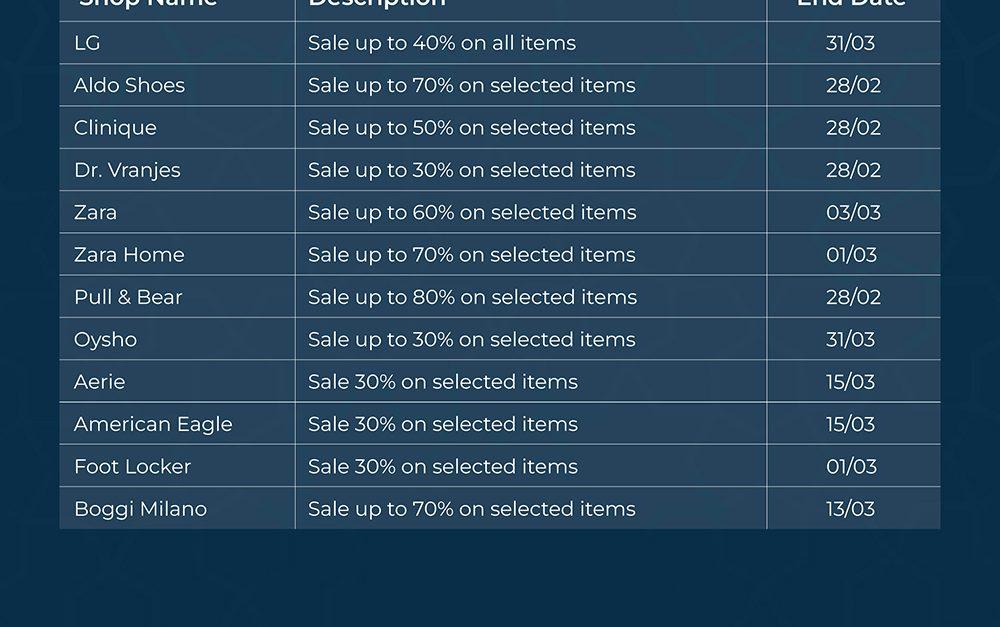Click the Zara Home shop name

coord(129,255)
